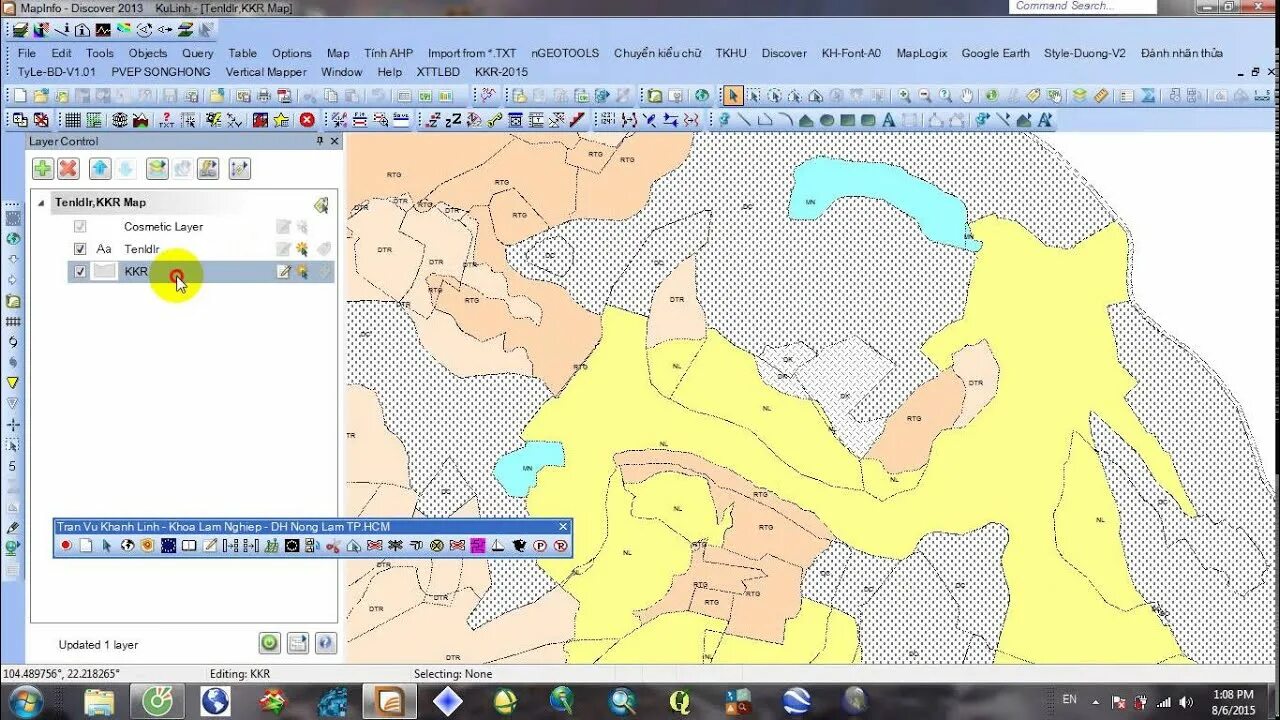The width and height of the screenshot is (1280, 720).
Task: Click the green power button in Layer Control
Action: 269,643
